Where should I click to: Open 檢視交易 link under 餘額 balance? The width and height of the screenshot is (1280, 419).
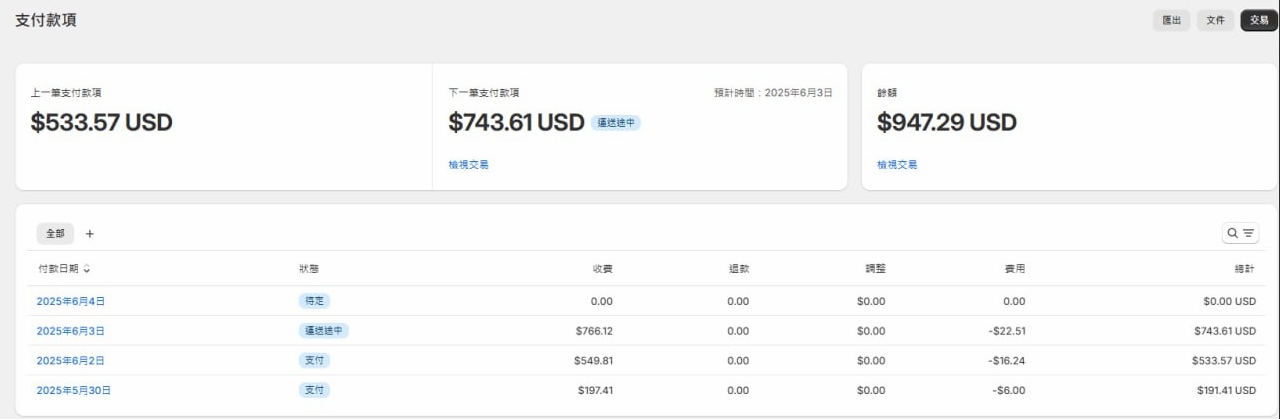[x=897, y=165]
